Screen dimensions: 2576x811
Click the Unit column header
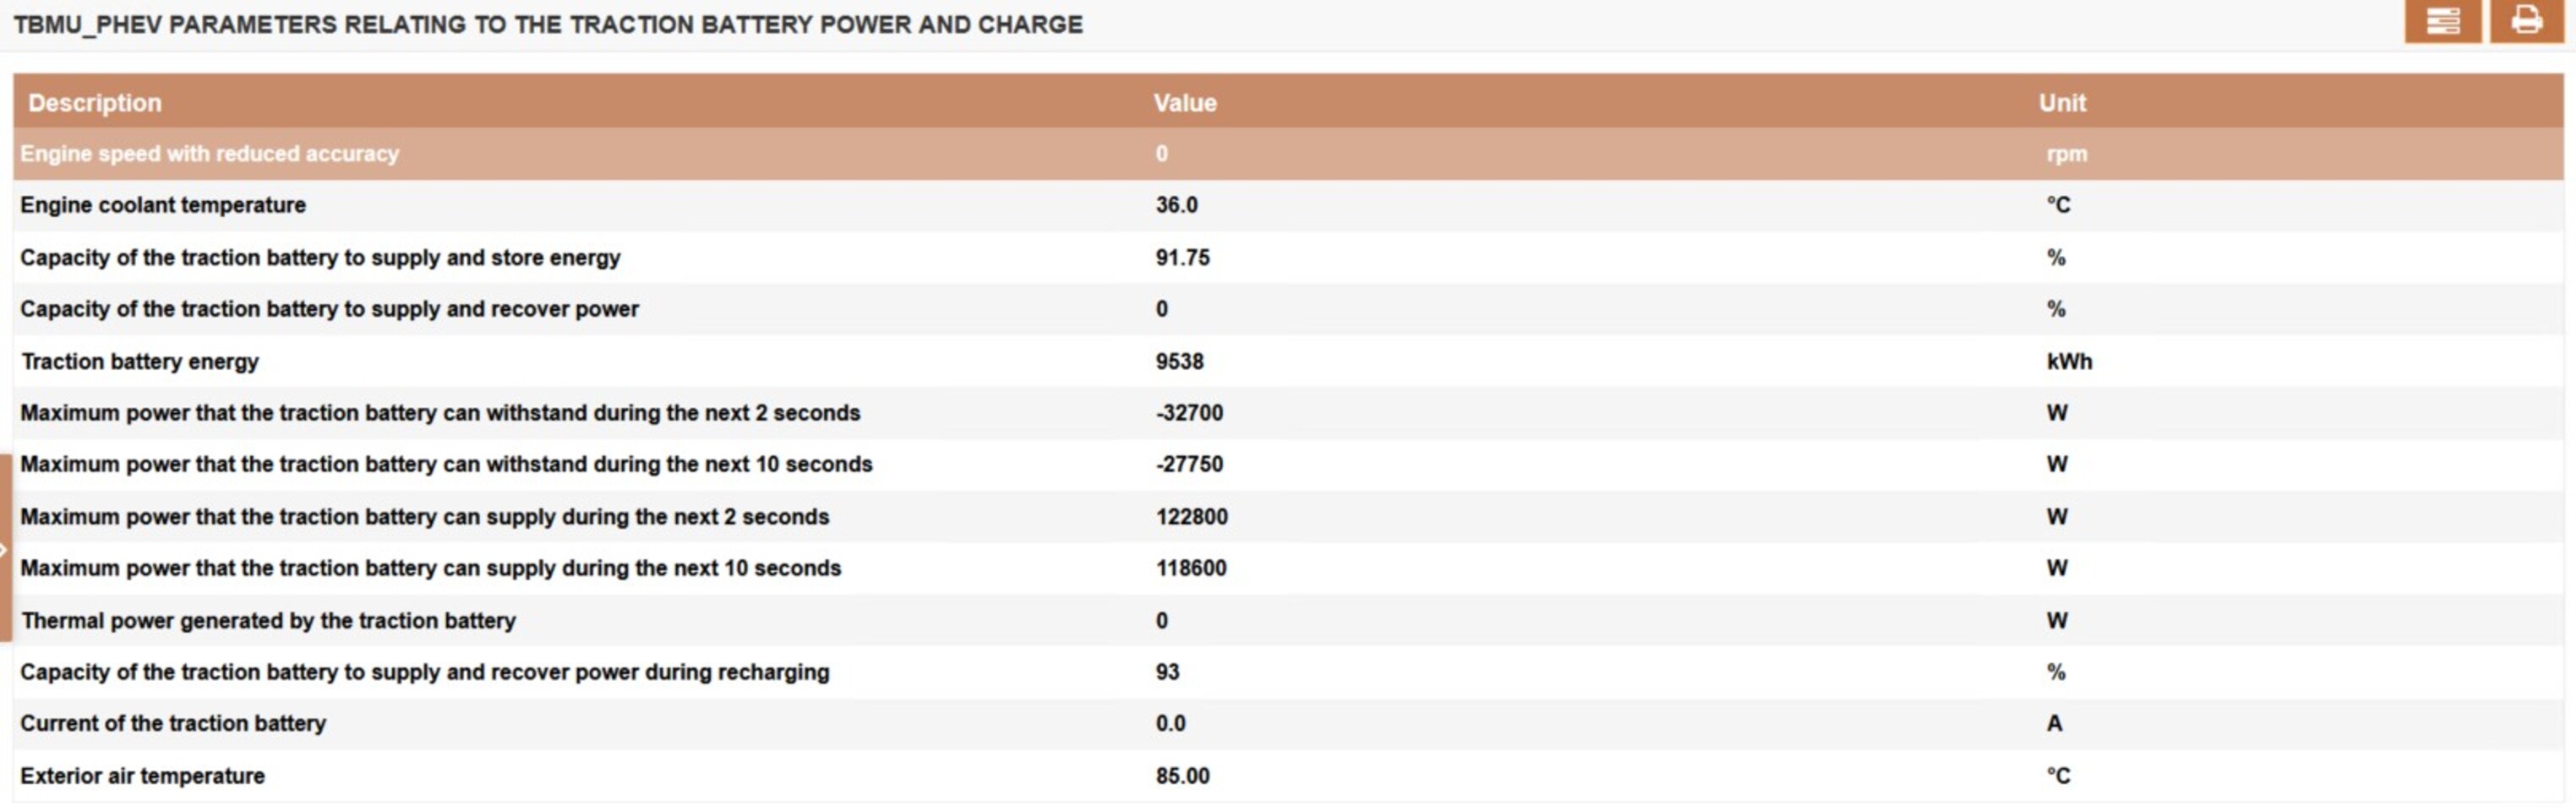(2062, 103)
